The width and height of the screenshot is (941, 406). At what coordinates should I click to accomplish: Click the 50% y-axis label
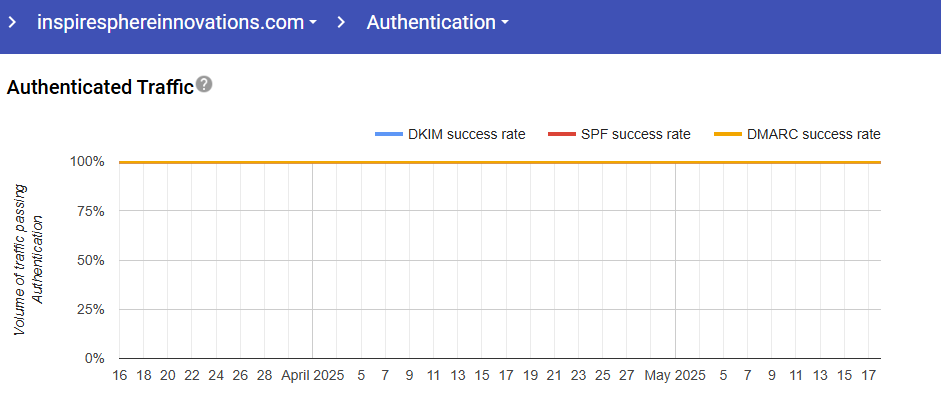[91, 260]
